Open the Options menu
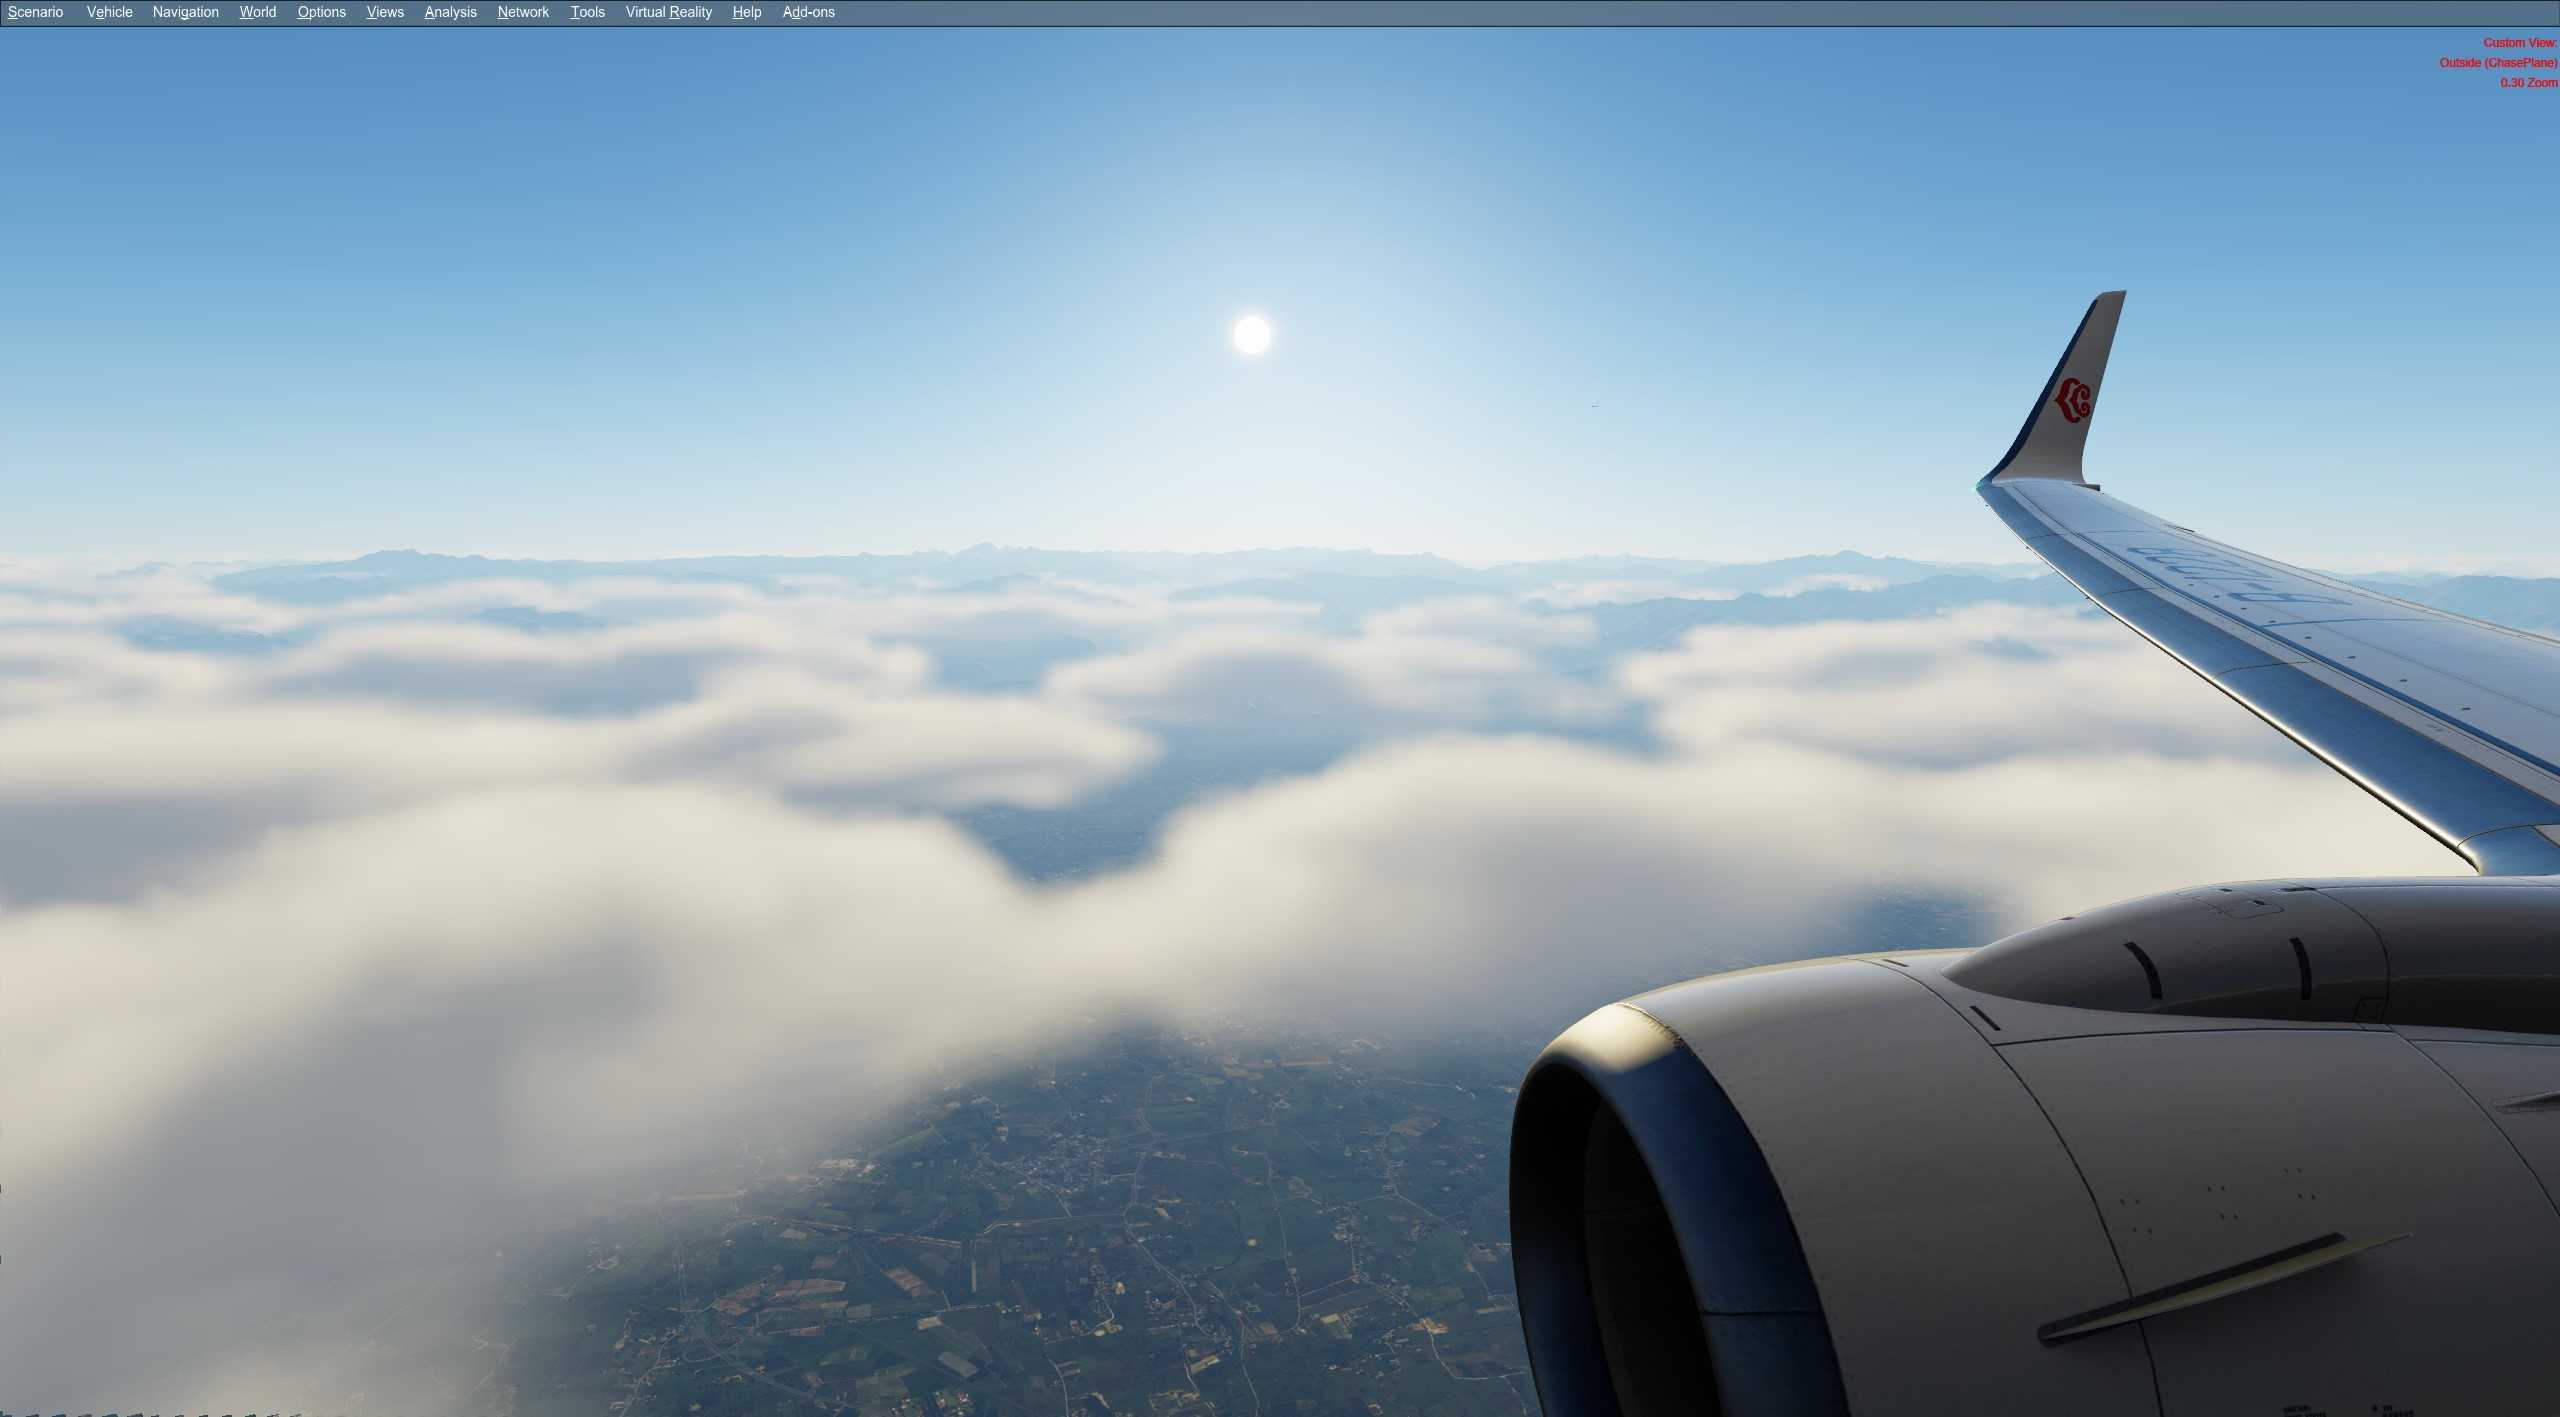Image resolution: width=2560 pixels, height=1417 pixels. click(321, 12)
